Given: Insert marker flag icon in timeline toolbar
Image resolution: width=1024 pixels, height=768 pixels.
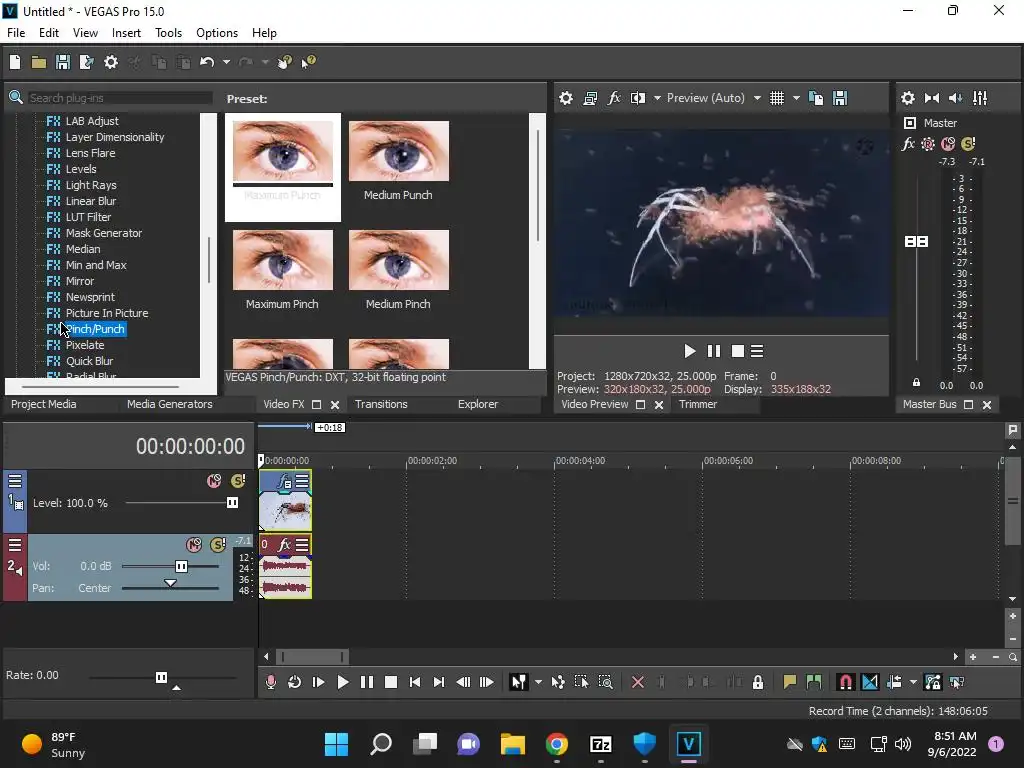Looking at the screenshot, I should tap(790, 682).
